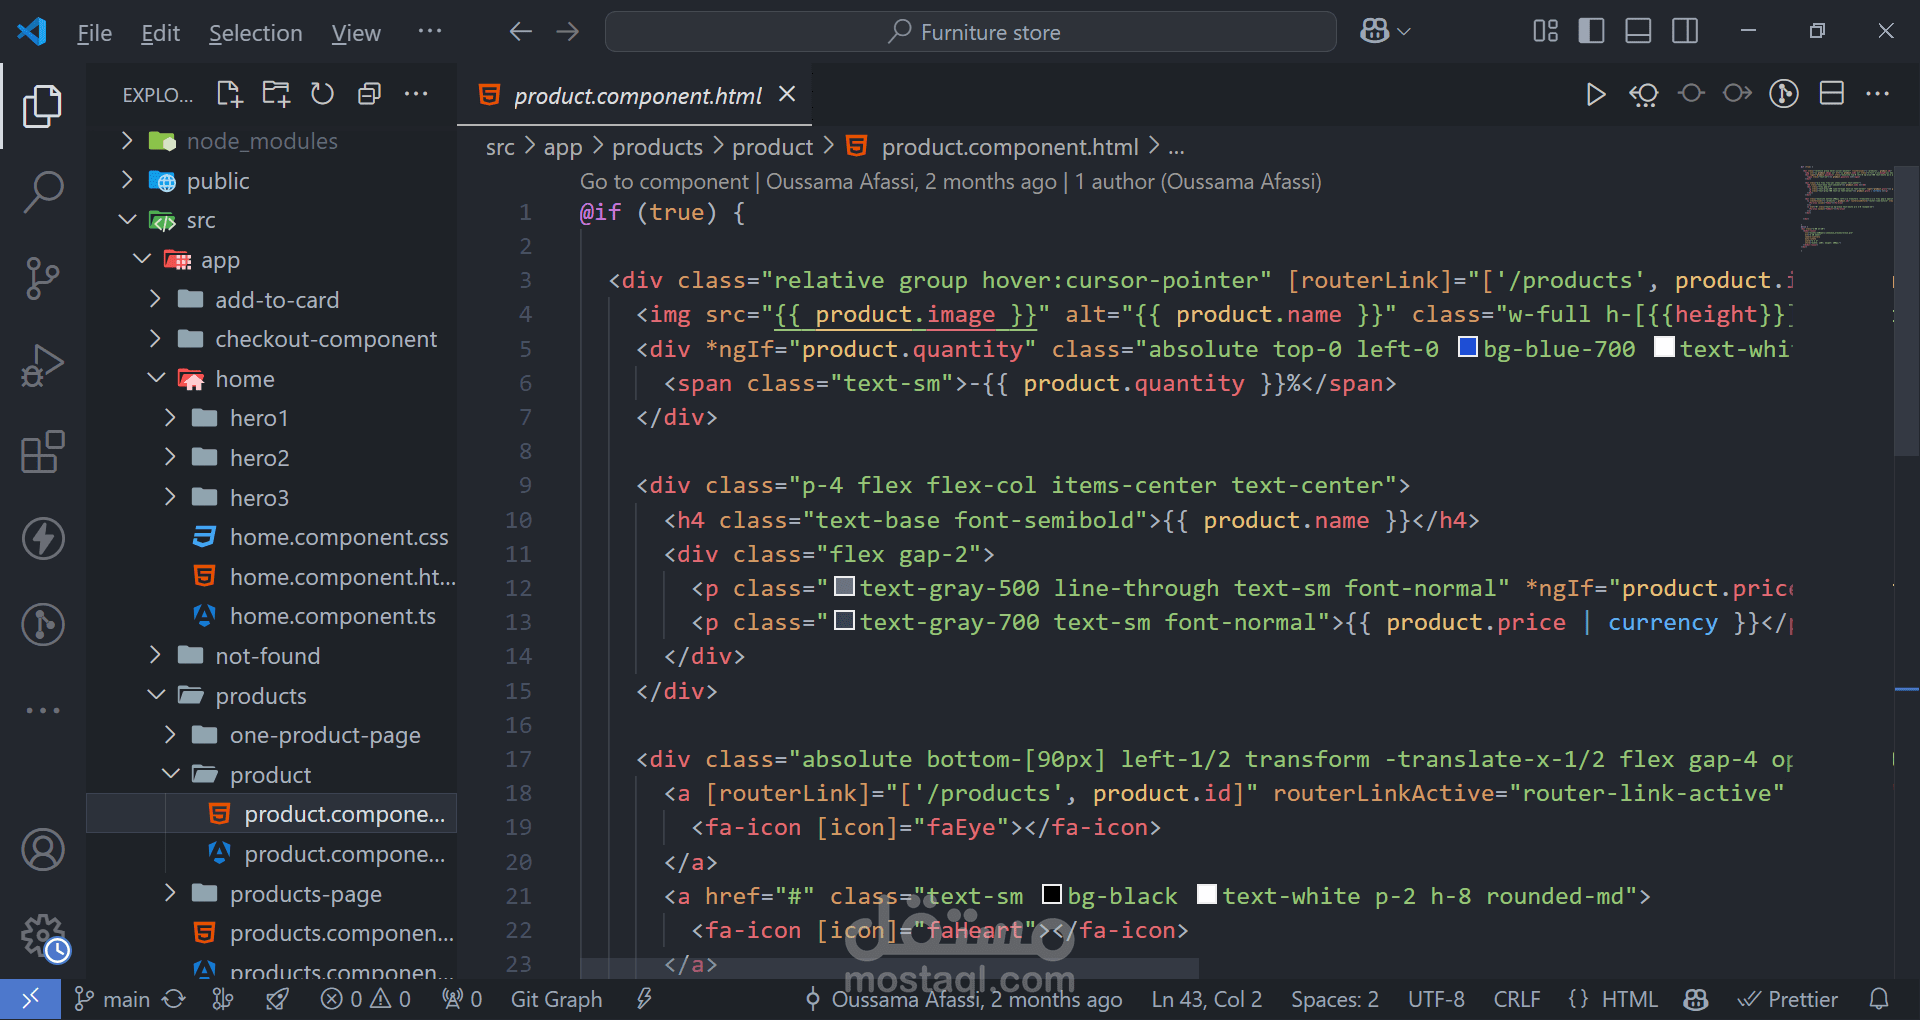Click the Furniture store search box

(970, 32)
